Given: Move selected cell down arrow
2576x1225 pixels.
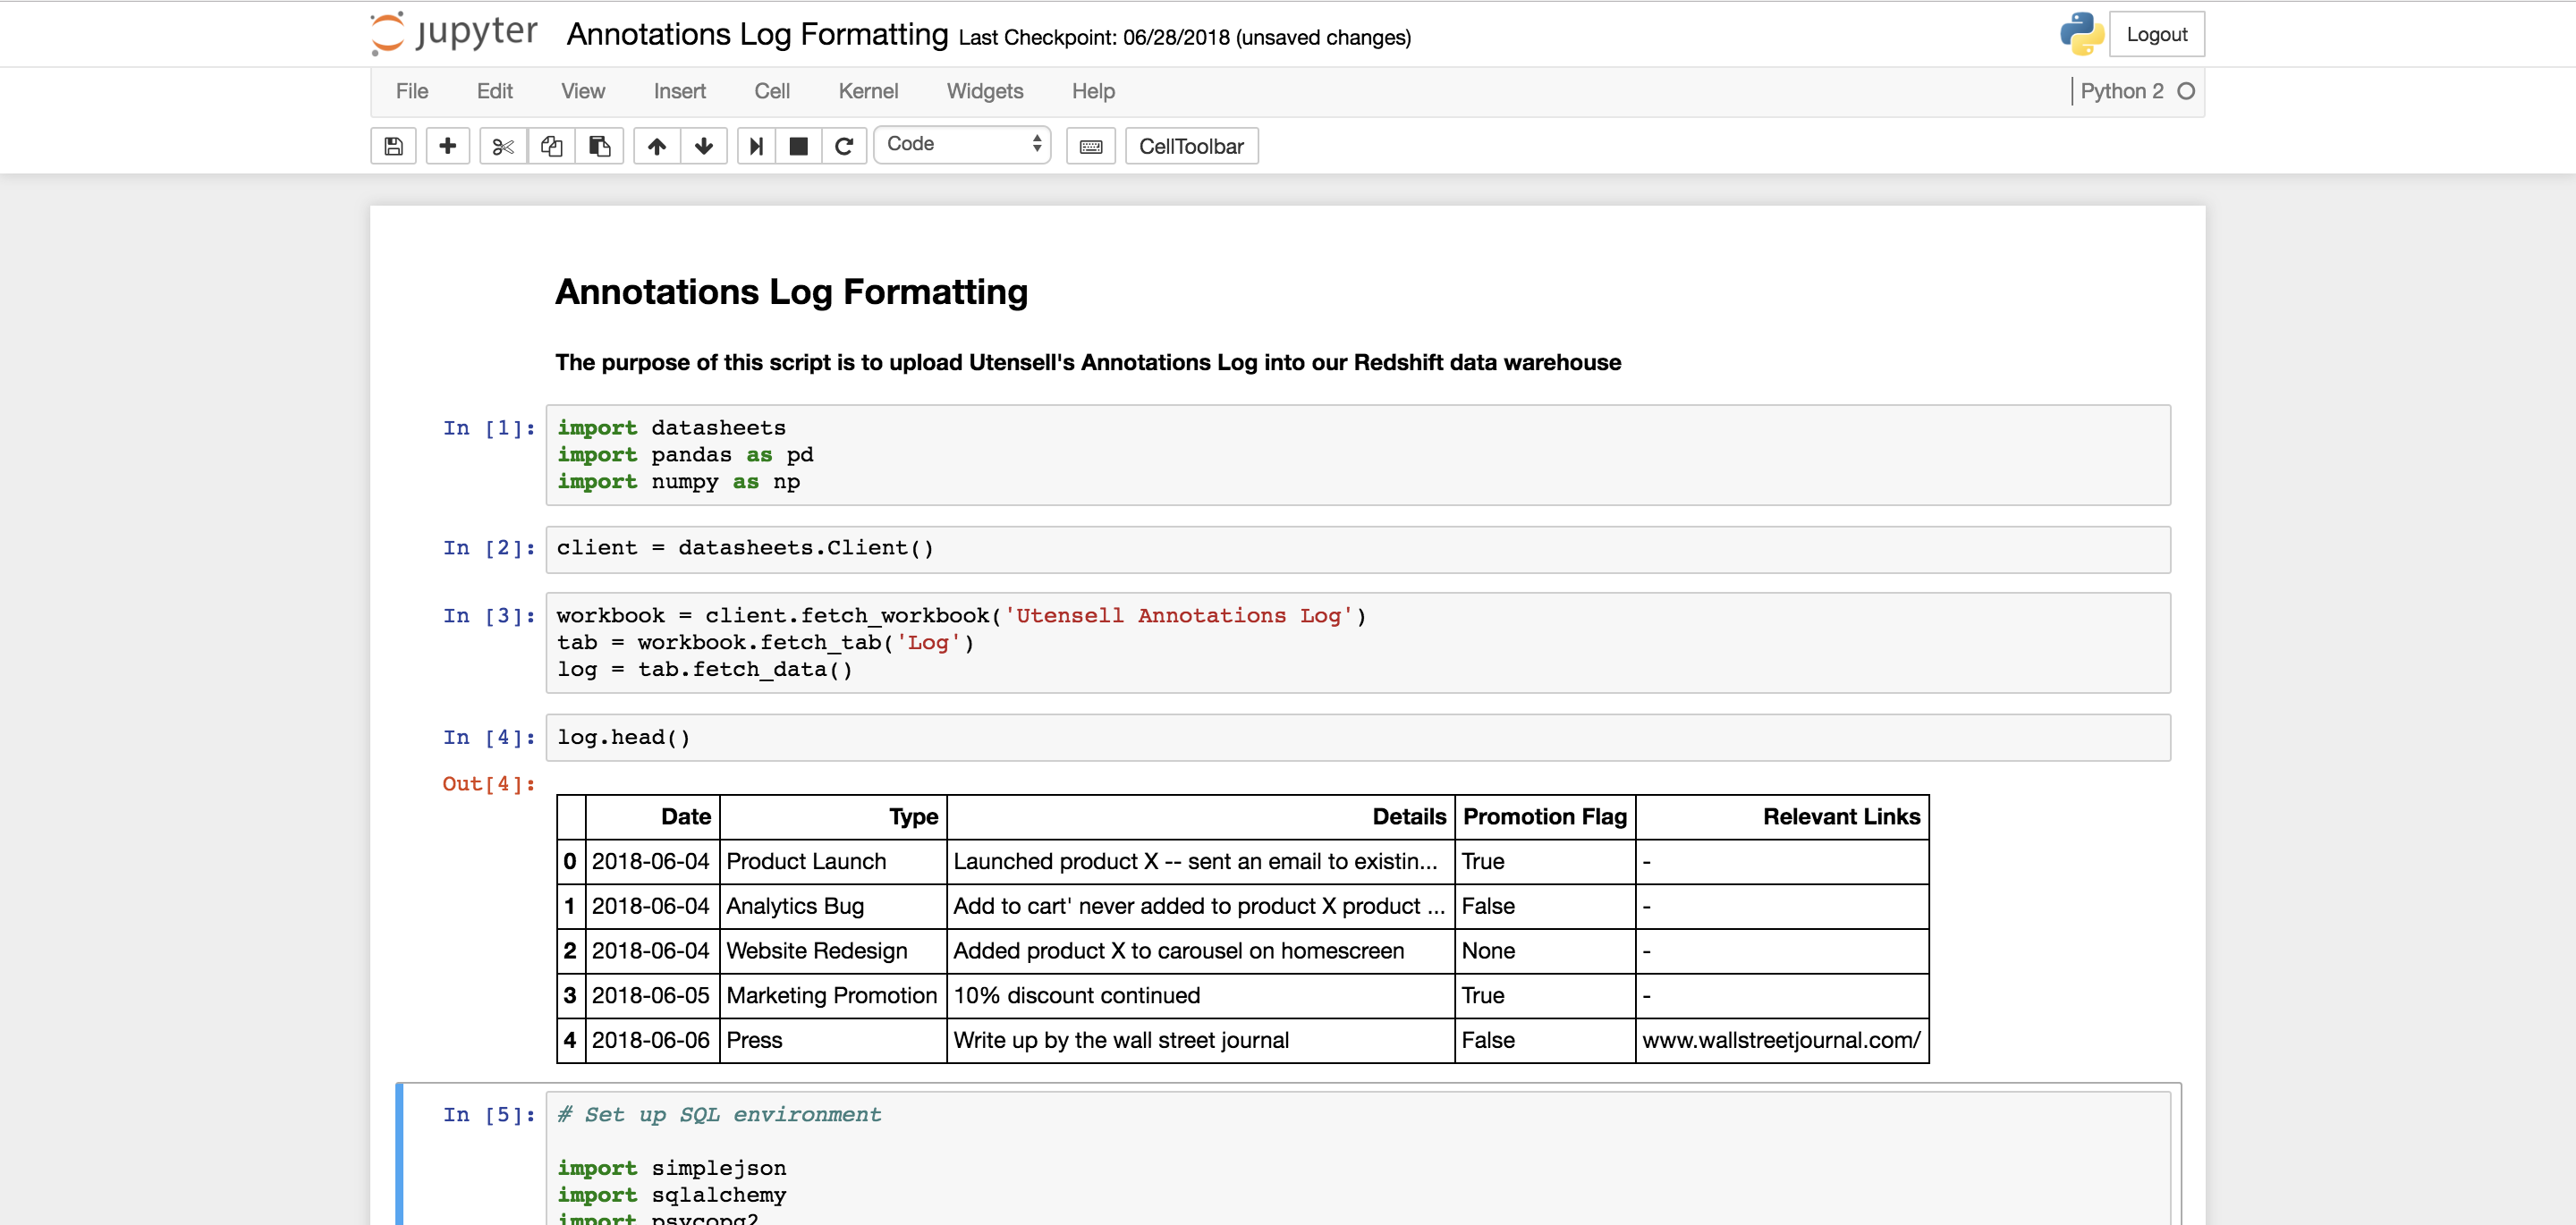Looking at the screenshot, I should (704, 146).
